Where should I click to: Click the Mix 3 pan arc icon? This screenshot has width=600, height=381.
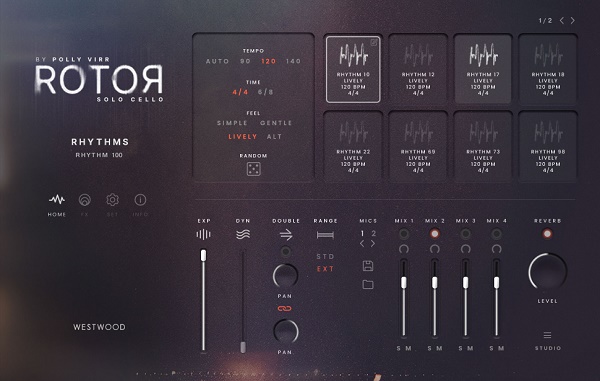tap(466, 249)
